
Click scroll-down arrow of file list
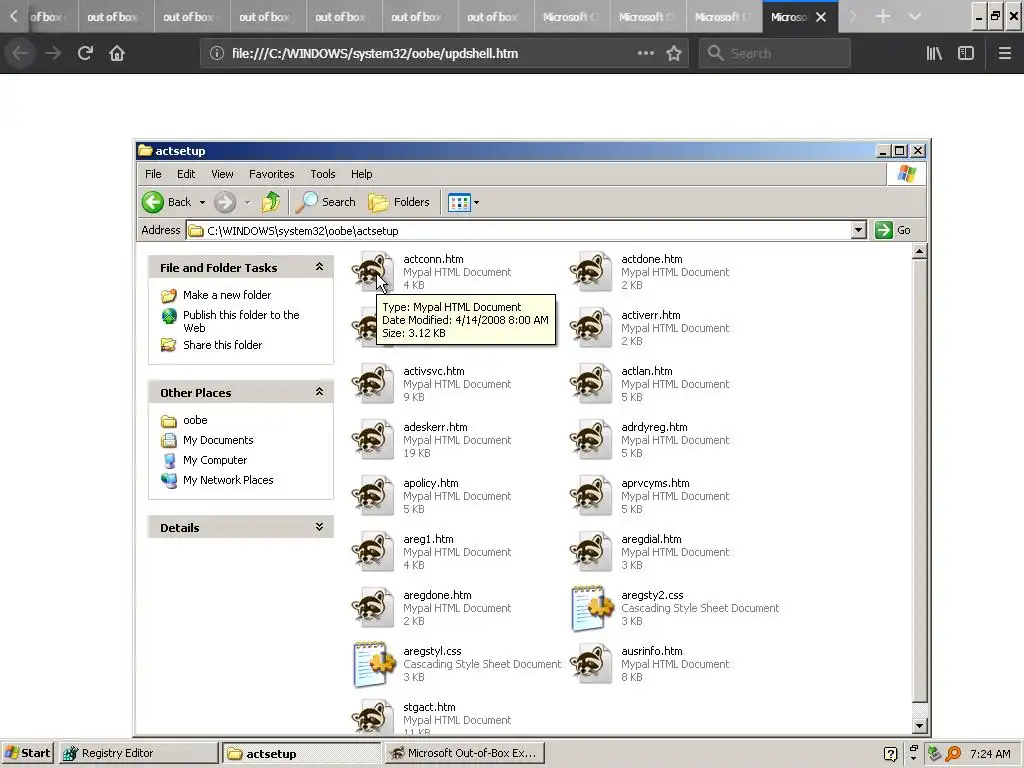pos(919,725)
